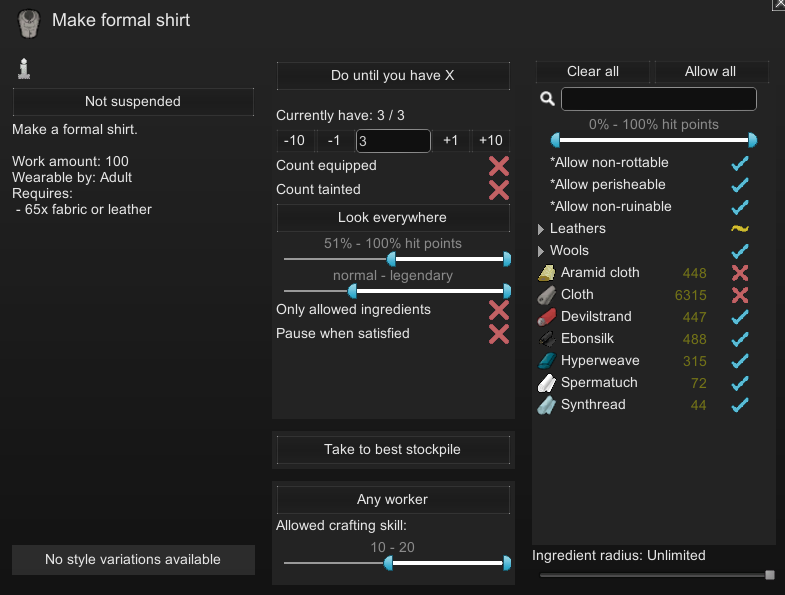Expand the Leathers category arrow
Screen dimensions: 785x595
point(541,229)
